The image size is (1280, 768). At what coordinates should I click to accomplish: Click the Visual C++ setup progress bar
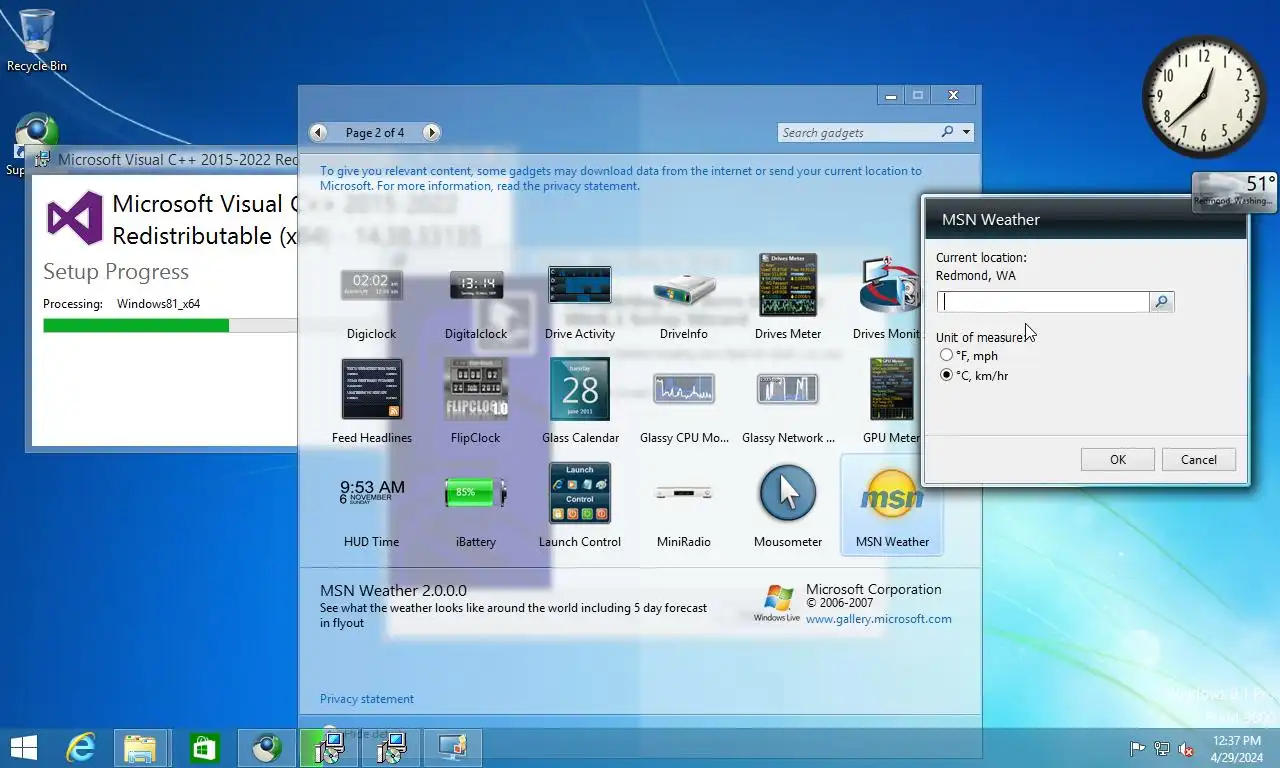tap(170, 325)
